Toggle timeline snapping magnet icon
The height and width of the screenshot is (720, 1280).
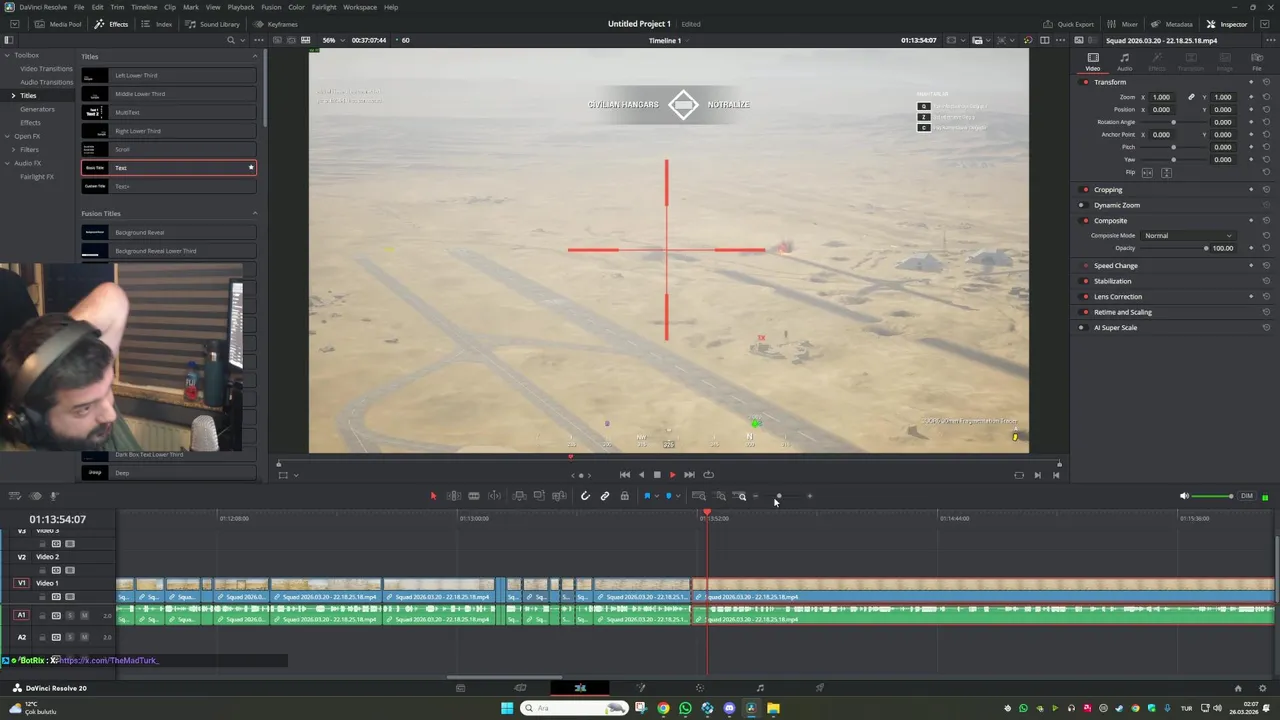tap(585, 496)
